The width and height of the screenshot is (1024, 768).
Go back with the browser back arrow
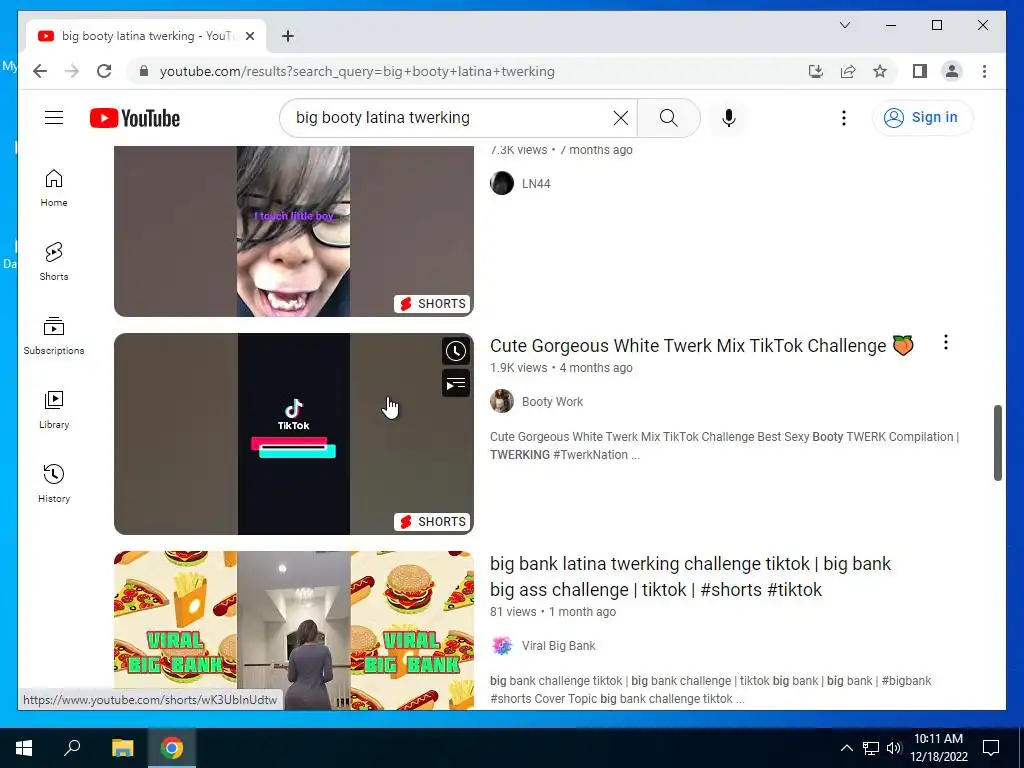click(40, 71)
